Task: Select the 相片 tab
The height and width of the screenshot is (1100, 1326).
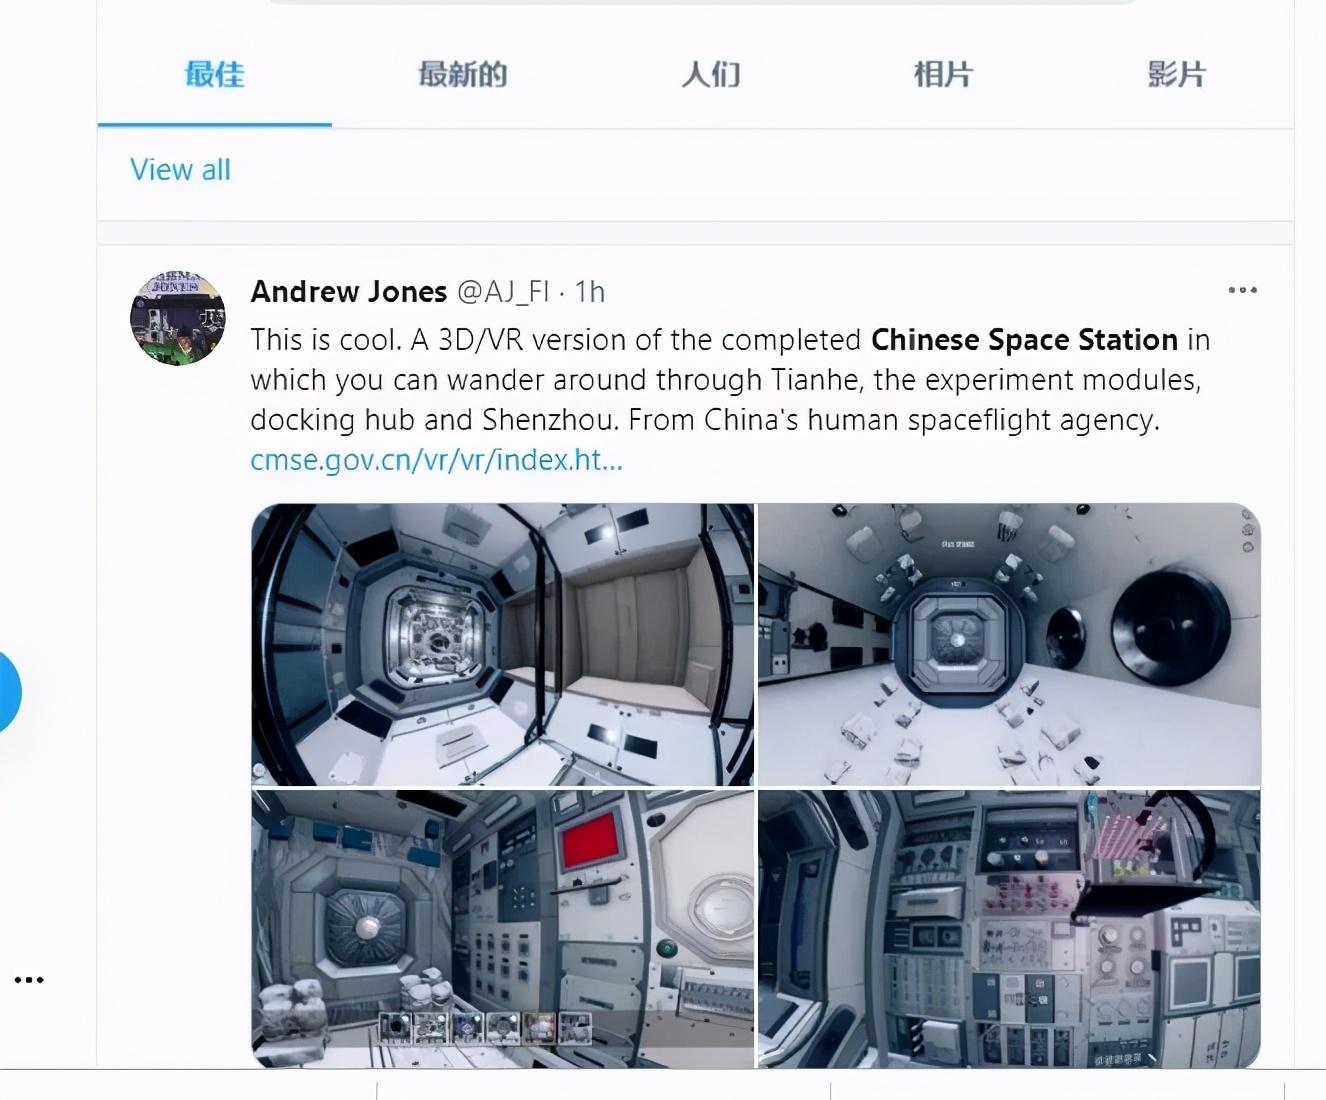Action: tap(943, 74)
